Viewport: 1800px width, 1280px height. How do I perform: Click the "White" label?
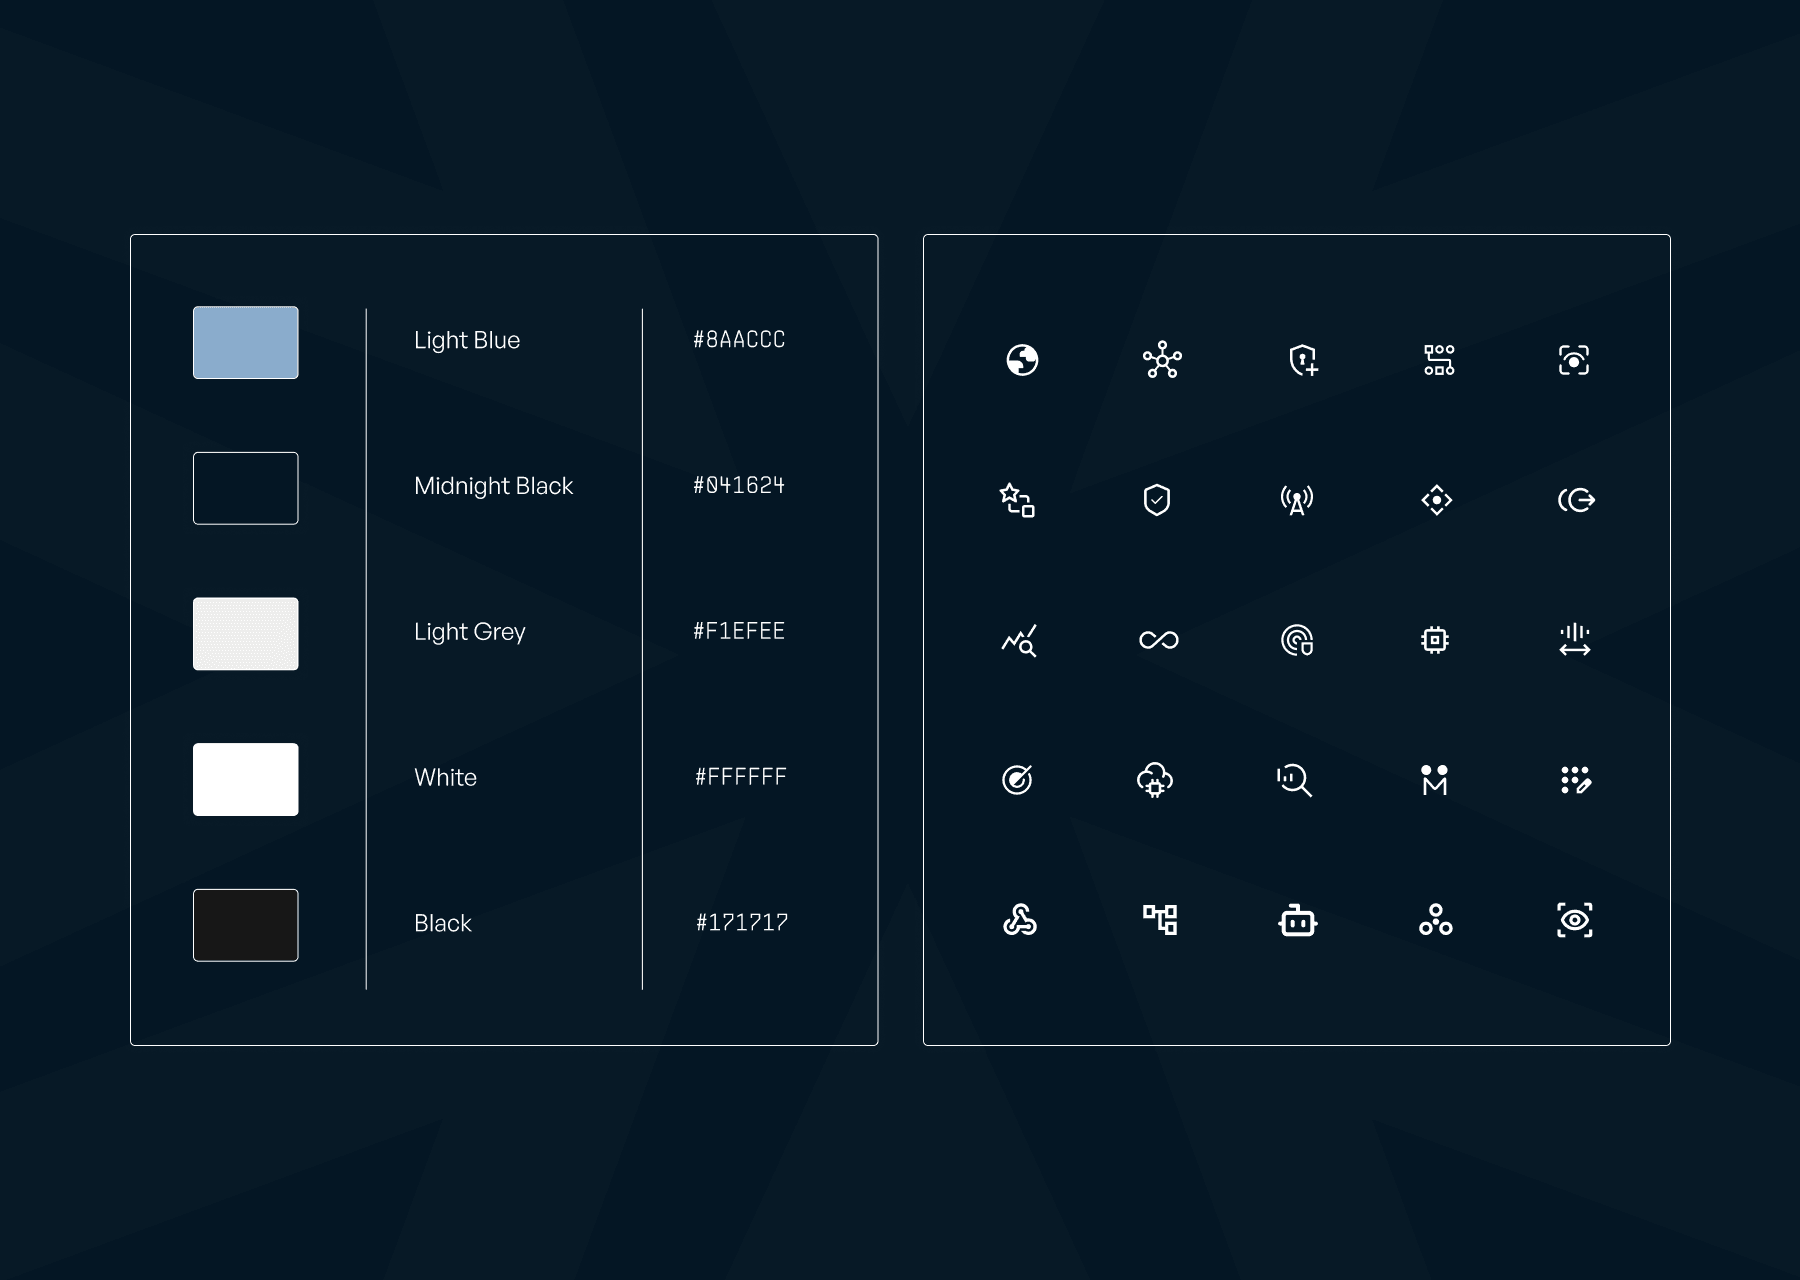[x=446, y=778]
